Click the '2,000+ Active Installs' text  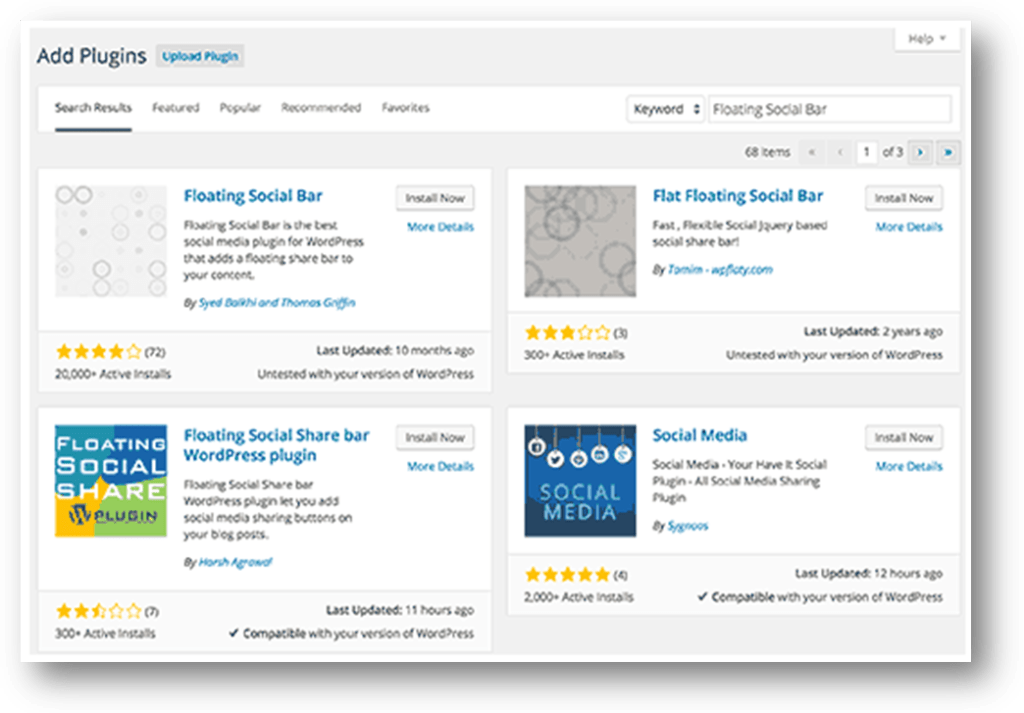coord(579,597)
